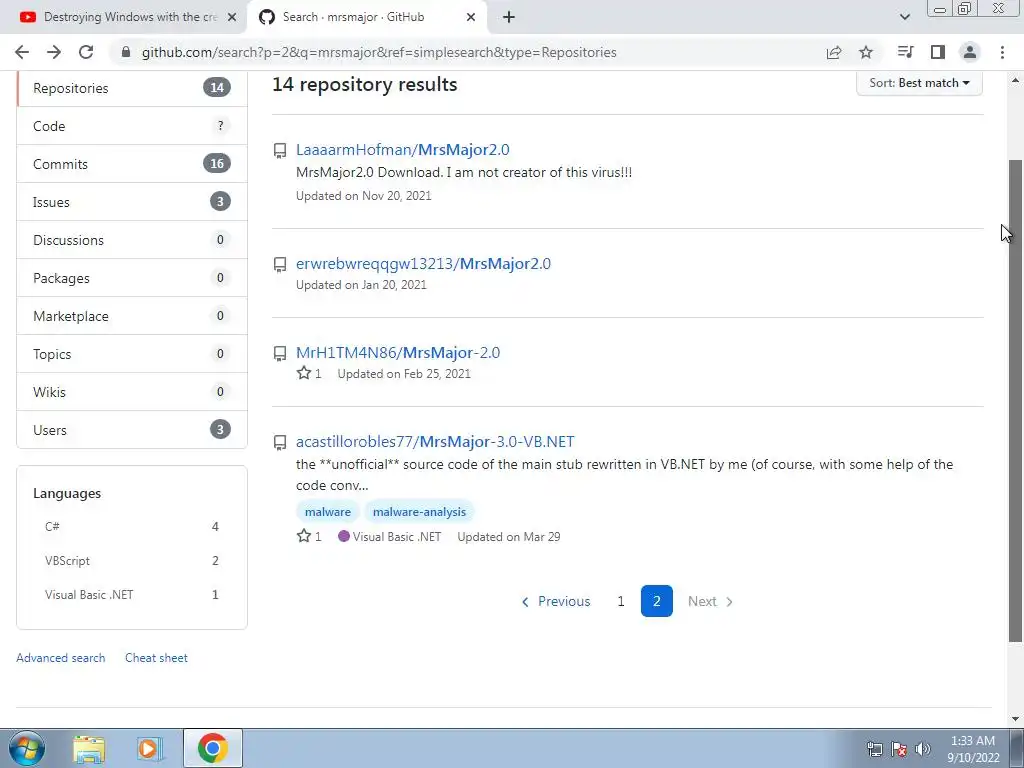This screenshot has height=768, width=1024.
Task: Select Topics filter in sidebar
Action: 132,354
